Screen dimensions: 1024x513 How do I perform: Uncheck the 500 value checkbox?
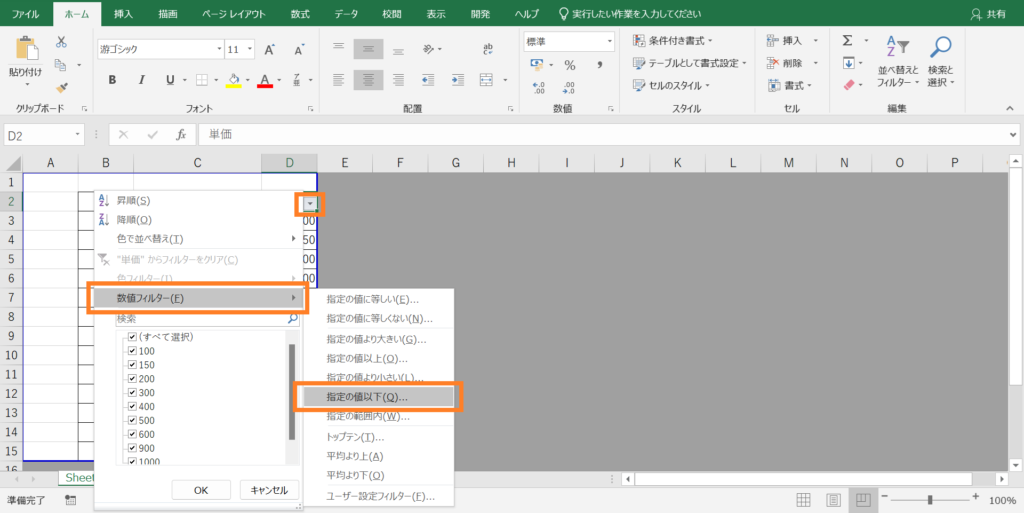coord(133,420)
